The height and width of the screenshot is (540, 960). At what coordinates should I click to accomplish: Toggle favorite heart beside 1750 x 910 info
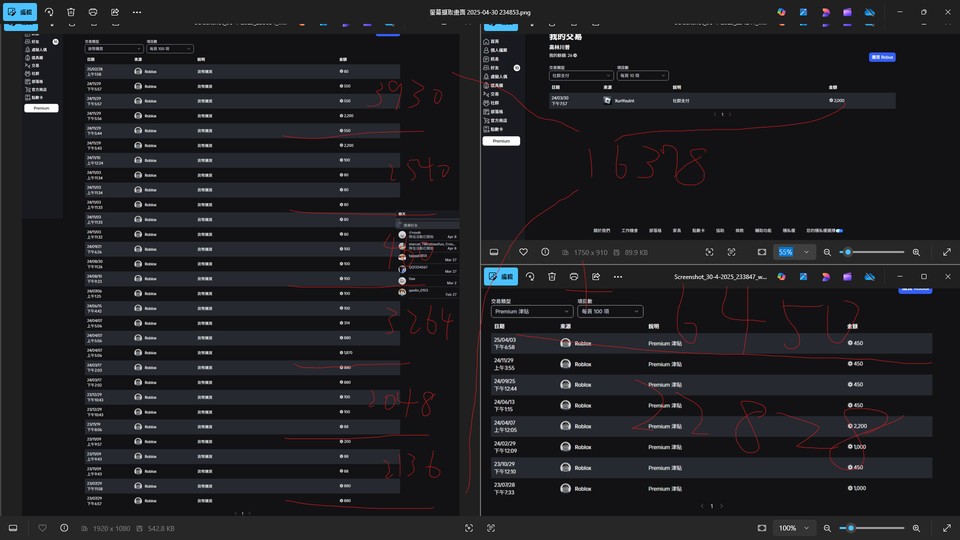(523, 252)
